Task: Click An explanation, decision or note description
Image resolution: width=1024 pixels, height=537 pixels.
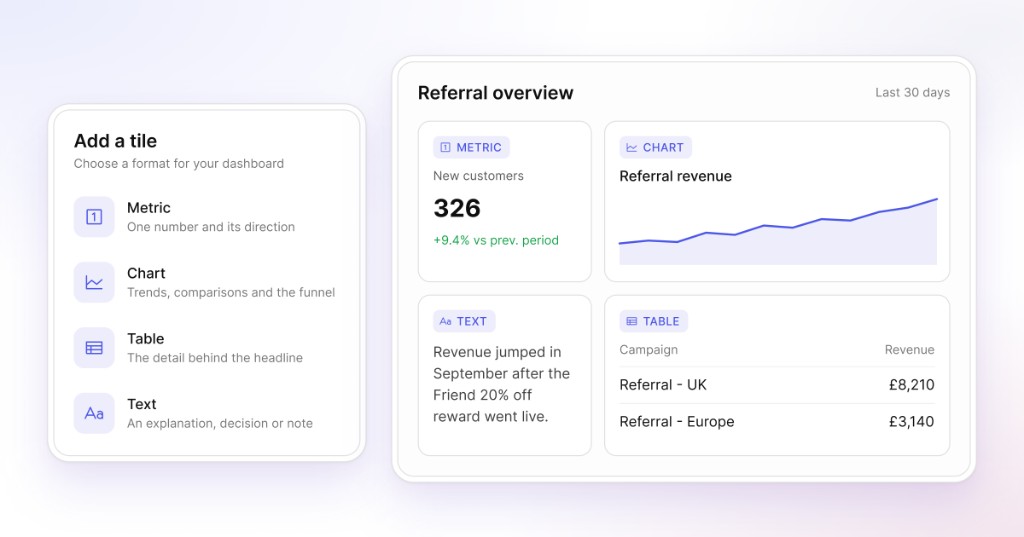Action: coord(219,423)
